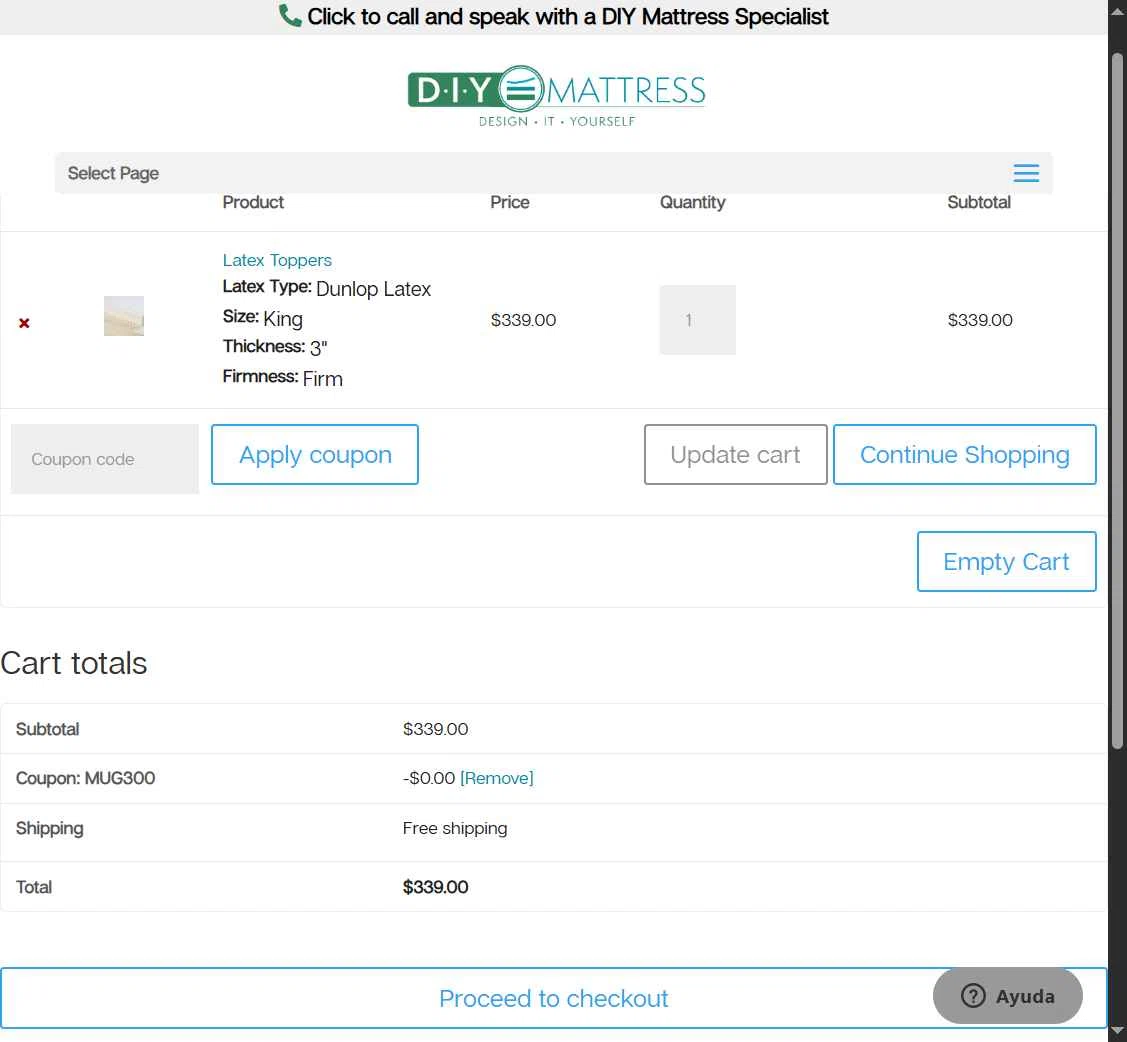The width and height of the screenshot is (1127, 1042).
Task: Click the vertical scrollbar thumb
Action: point(1117,401)
